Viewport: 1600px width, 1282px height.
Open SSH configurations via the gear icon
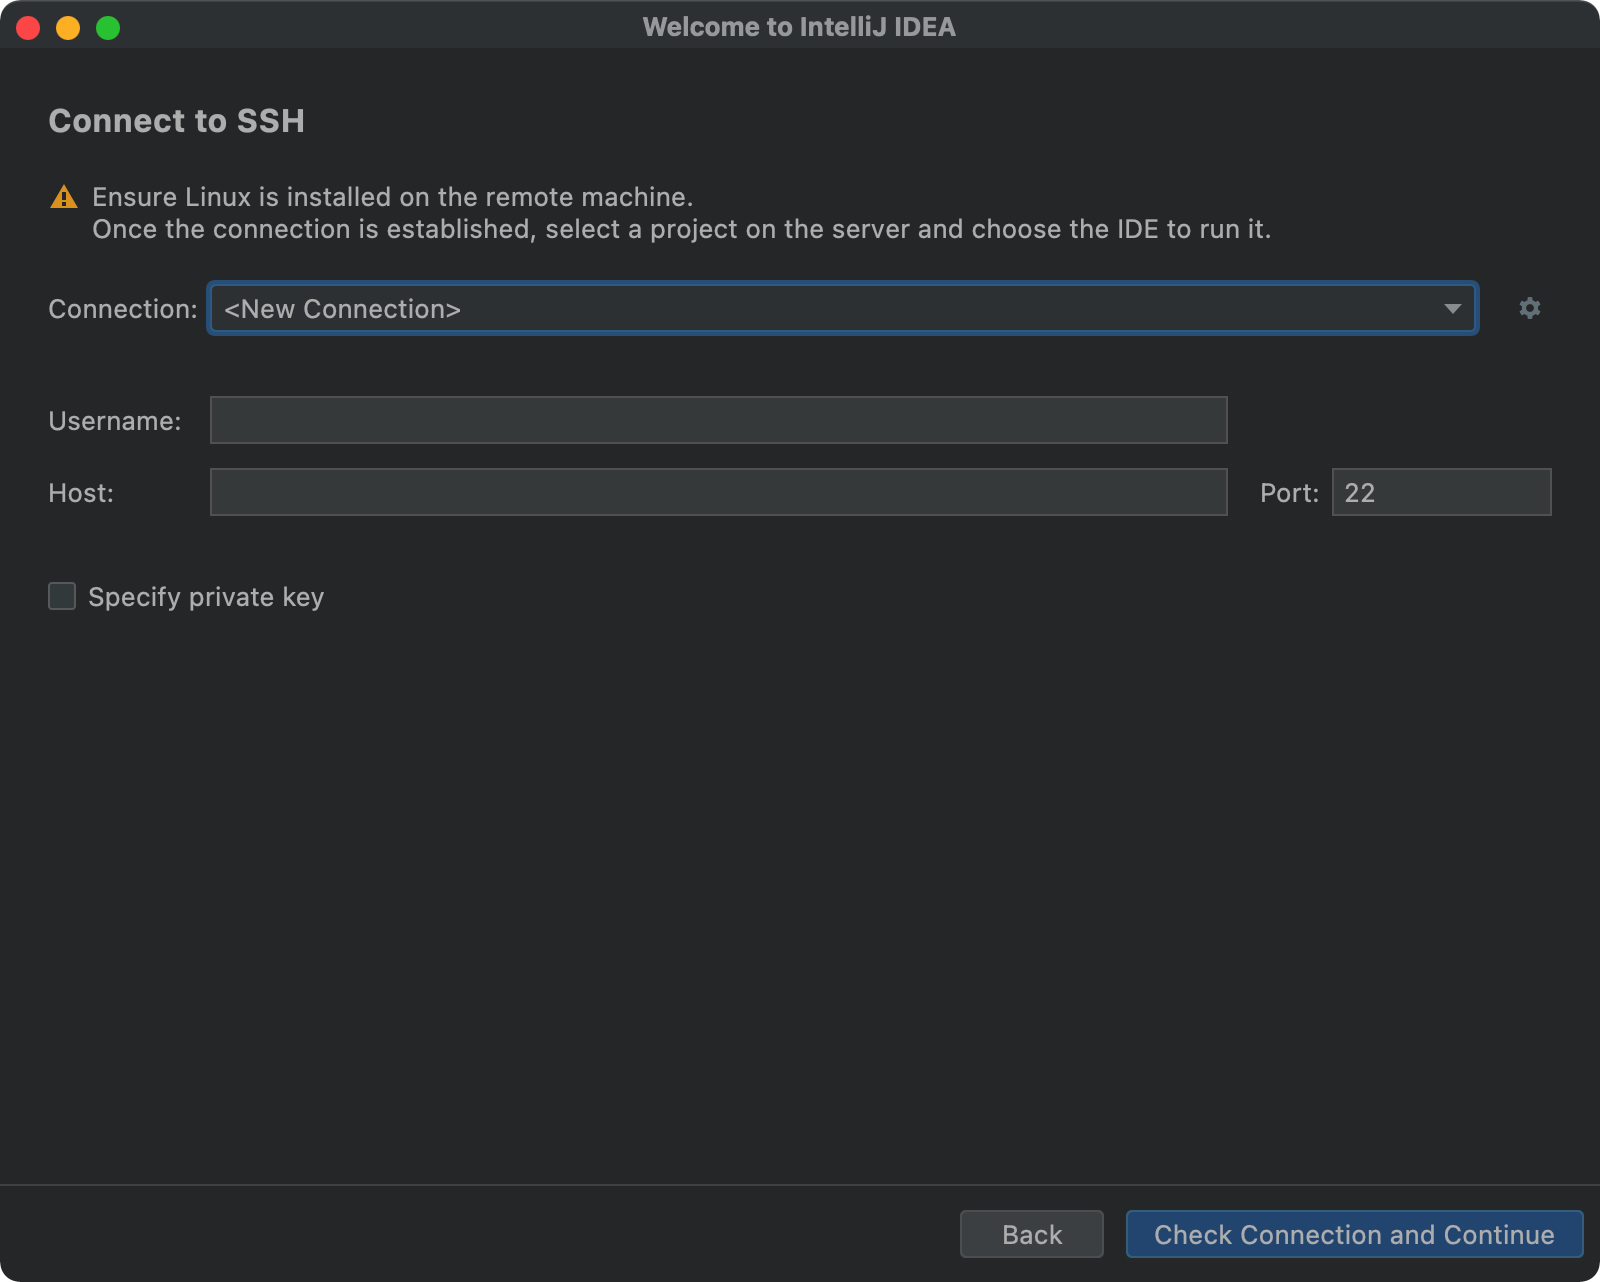(1529, 308)
